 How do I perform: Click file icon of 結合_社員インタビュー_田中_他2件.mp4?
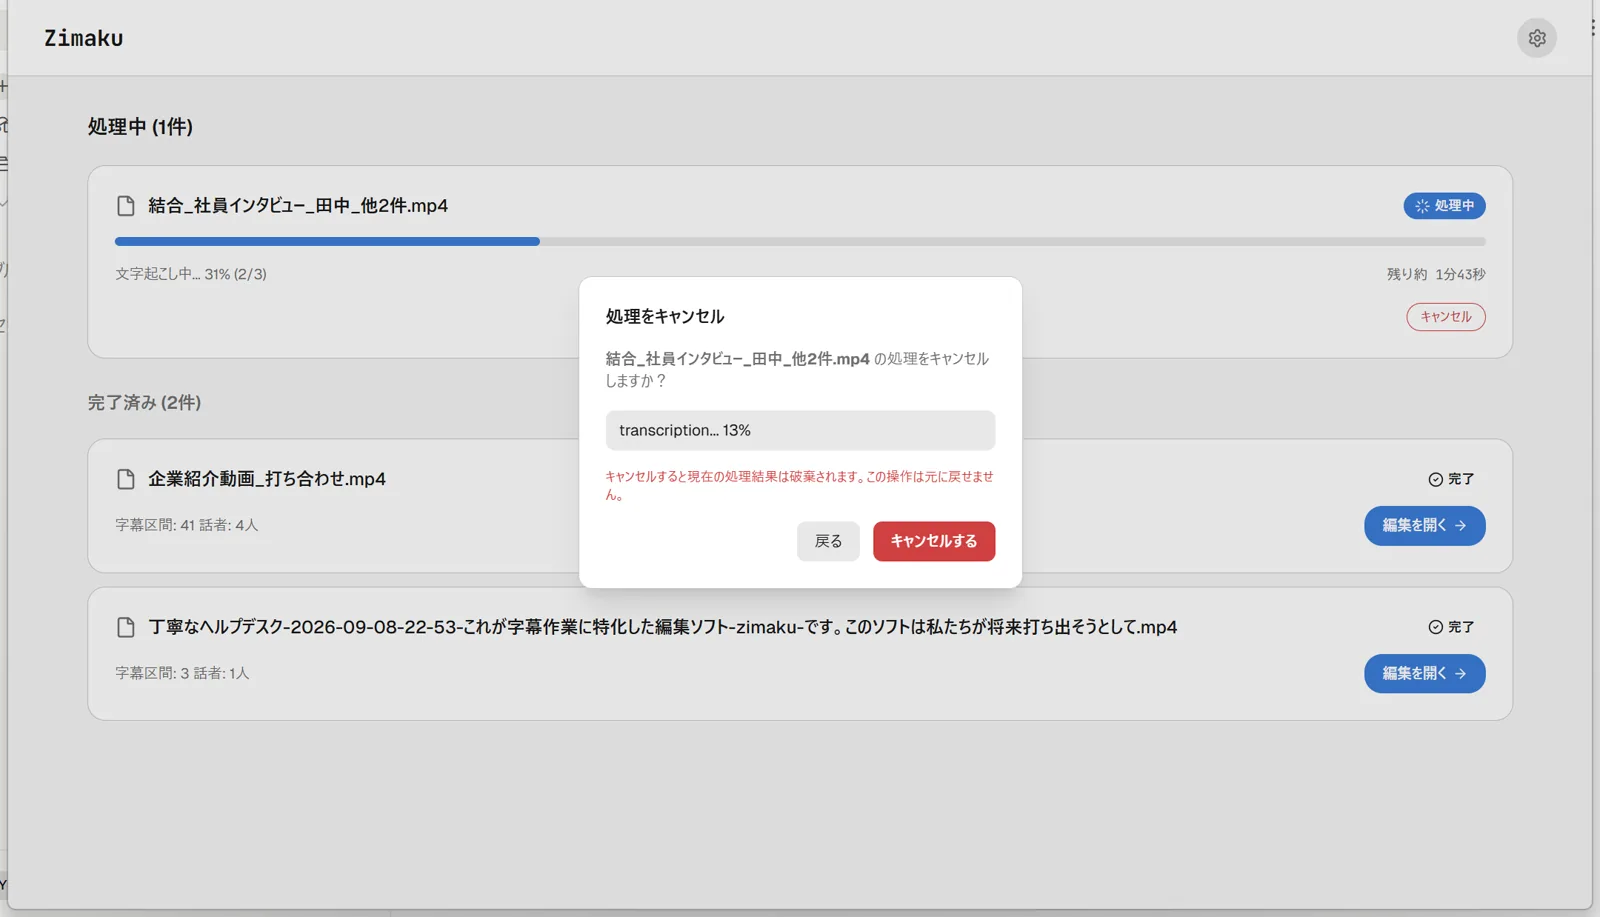tap(126, 206)
